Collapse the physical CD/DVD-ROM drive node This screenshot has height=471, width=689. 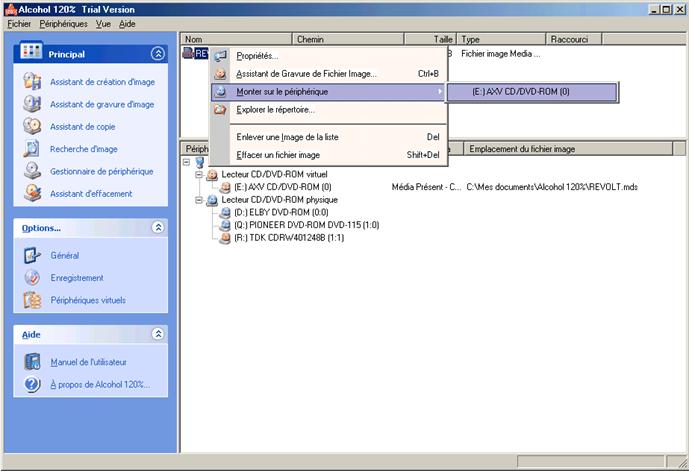click(x=199, y=200)
